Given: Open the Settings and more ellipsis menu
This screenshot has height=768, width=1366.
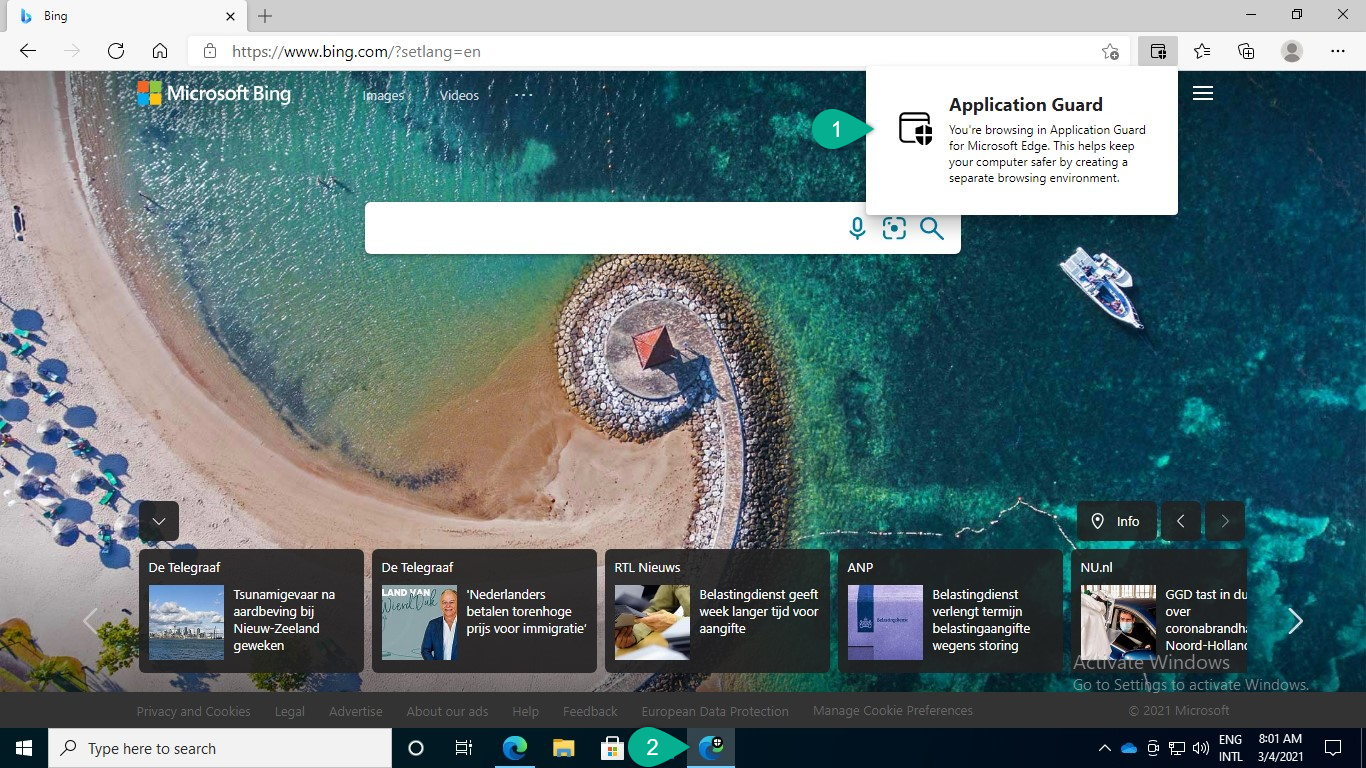Looking at the screenshot, I should (1338, 50).
